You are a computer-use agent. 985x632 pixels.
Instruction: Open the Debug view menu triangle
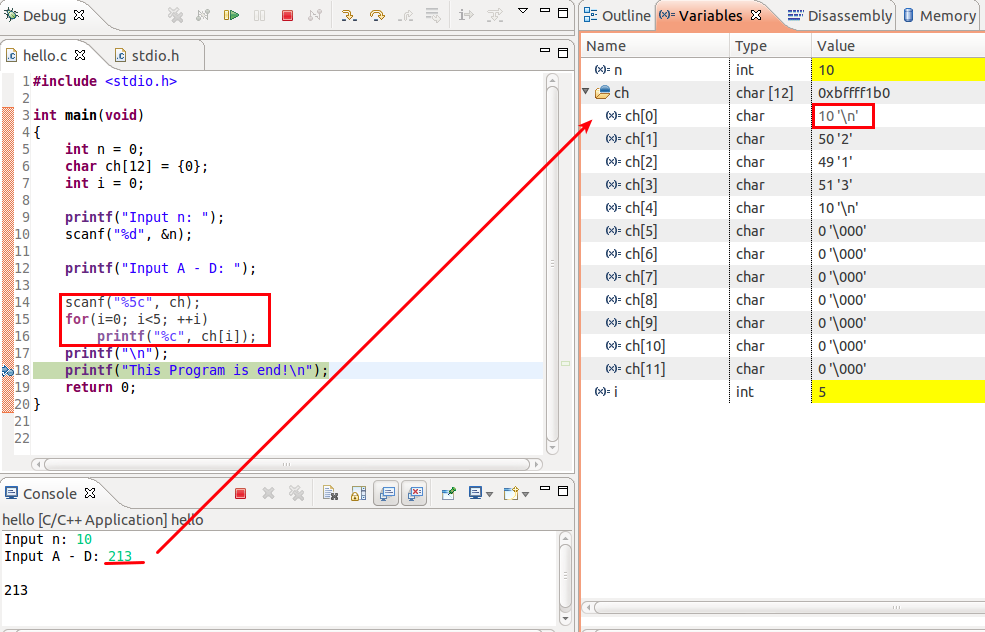523,11
